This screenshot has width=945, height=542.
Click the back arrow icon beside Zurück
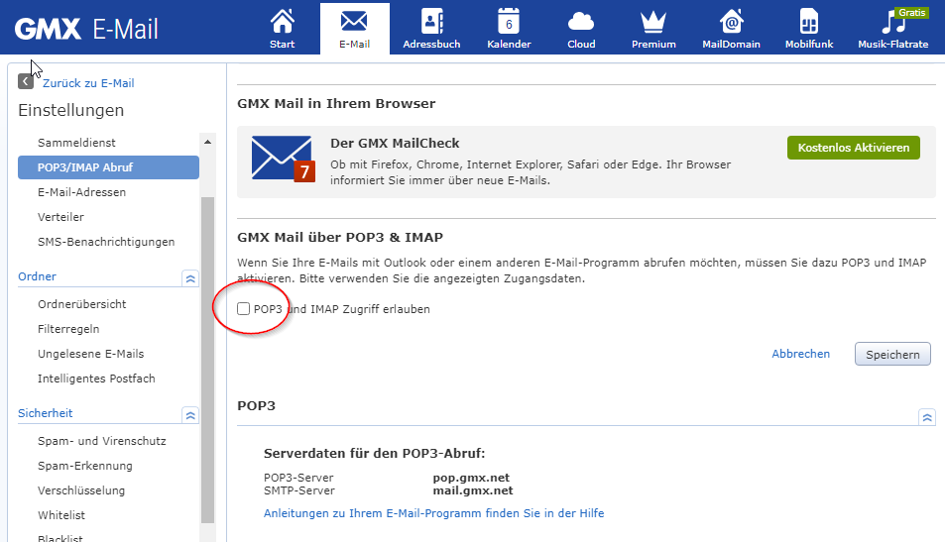tap(26, 81)
